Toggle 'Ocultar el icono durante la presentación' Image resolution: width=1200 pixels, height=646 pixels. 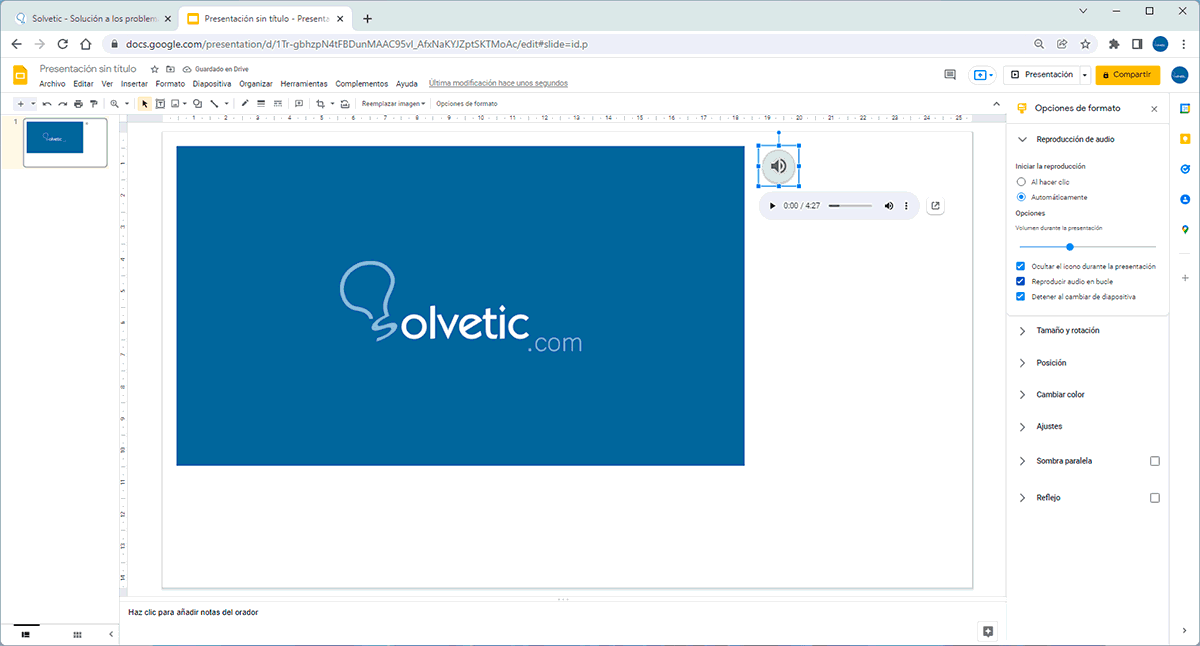click(x=1021, y=266)
